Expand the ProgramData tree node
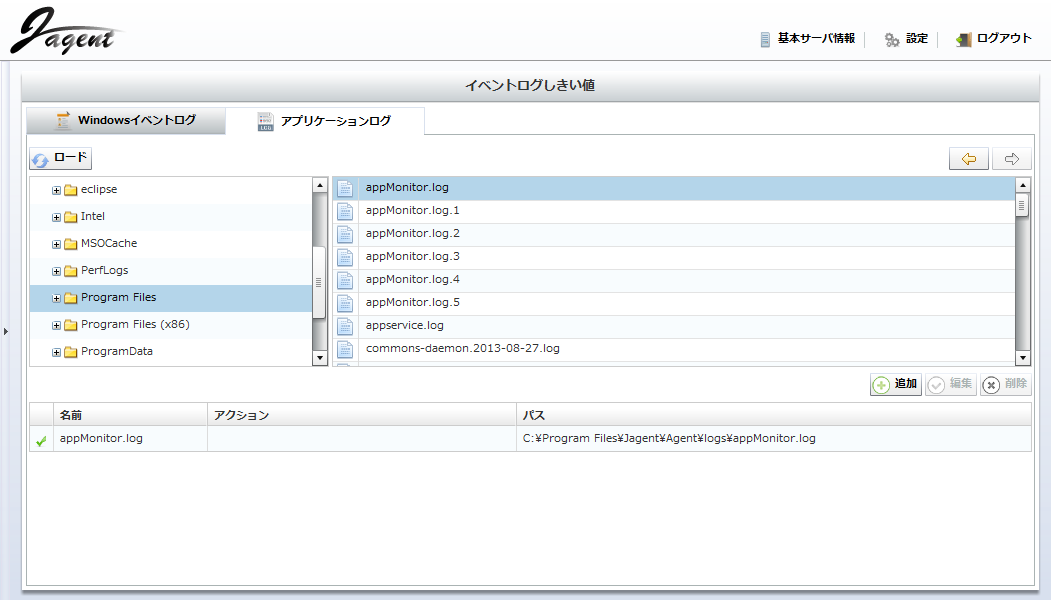This screenshot has height=600, width=1051. point(56,352)
